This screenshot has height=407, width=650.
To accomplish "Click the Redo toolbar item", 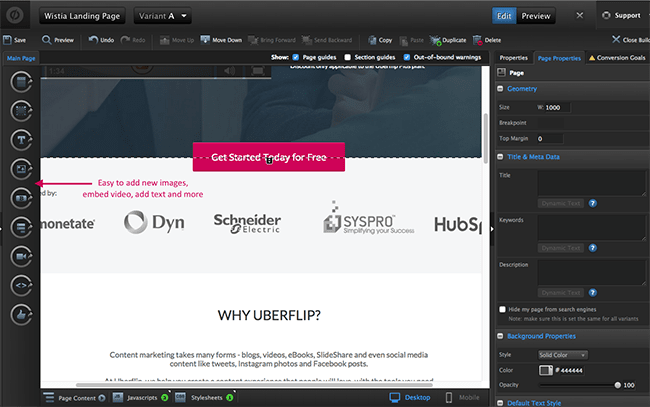I will coord(133,40).
